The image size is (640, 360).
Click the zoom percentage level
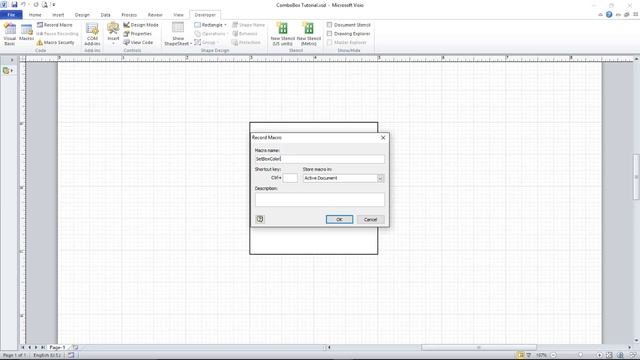coord(541,355)
